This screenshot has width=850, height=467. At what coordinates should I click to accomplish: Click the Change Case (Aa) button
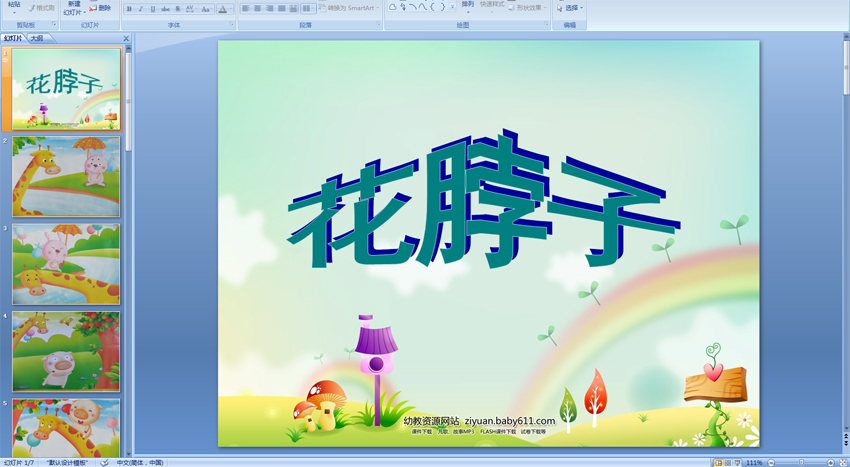206,9
